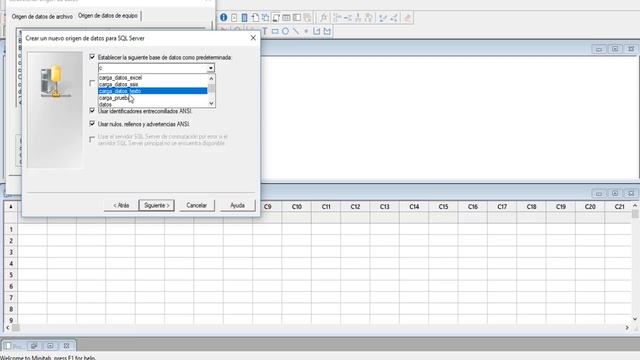Toggle the greyed 'Use el servidor SQL Server' checkbox
The height and width of the screenshot is (360, 640).
92,140
